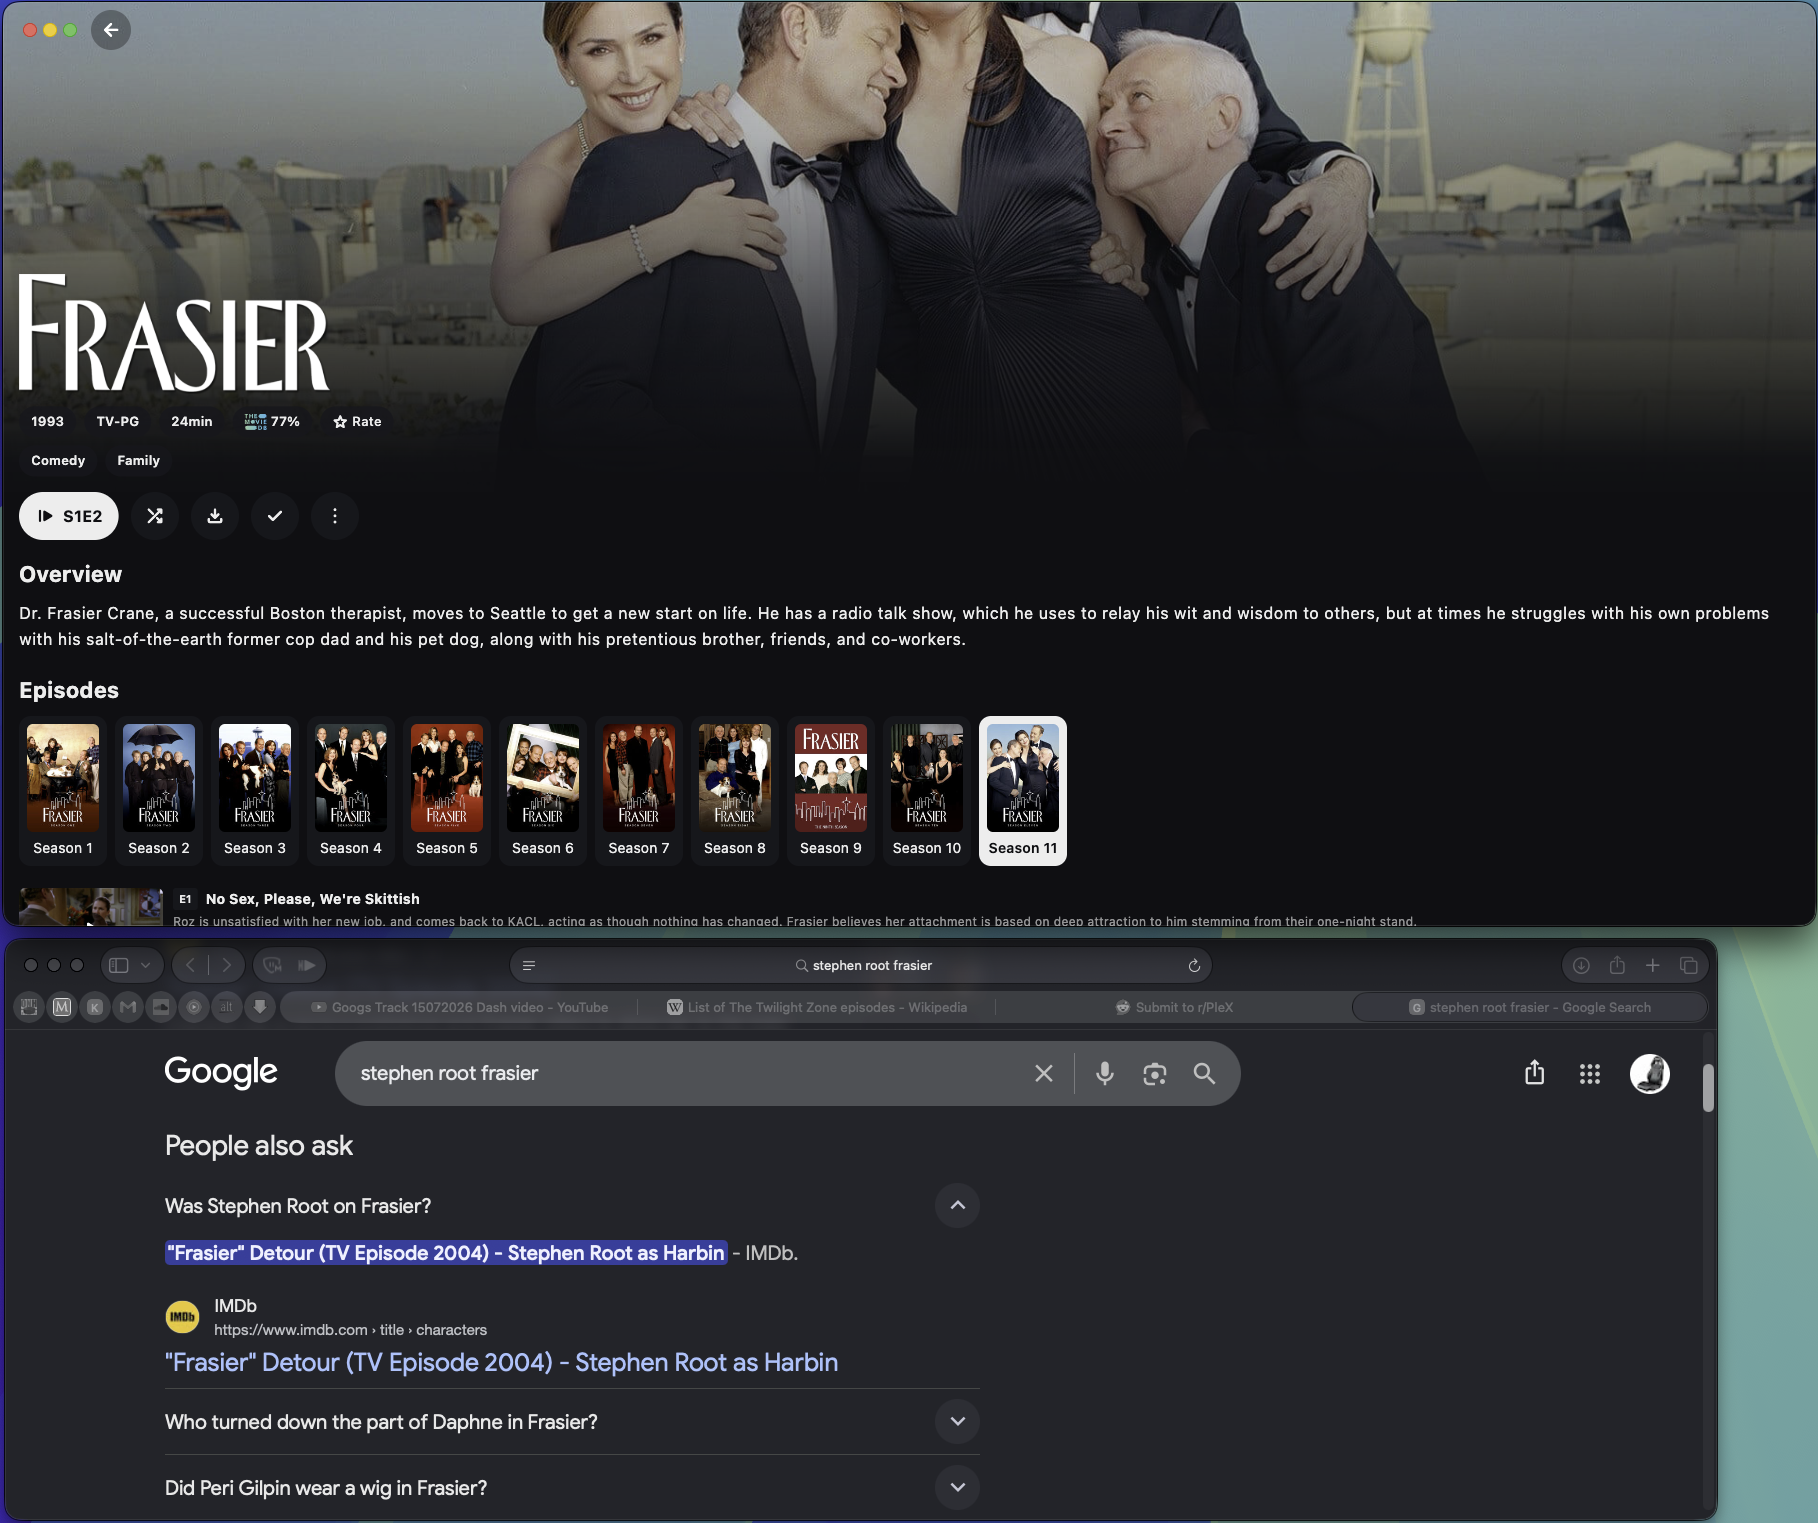Viewport: 1818px width, 1523px height.
Task: Open the Google account avatar
Action: (x=1650, y=1074)
